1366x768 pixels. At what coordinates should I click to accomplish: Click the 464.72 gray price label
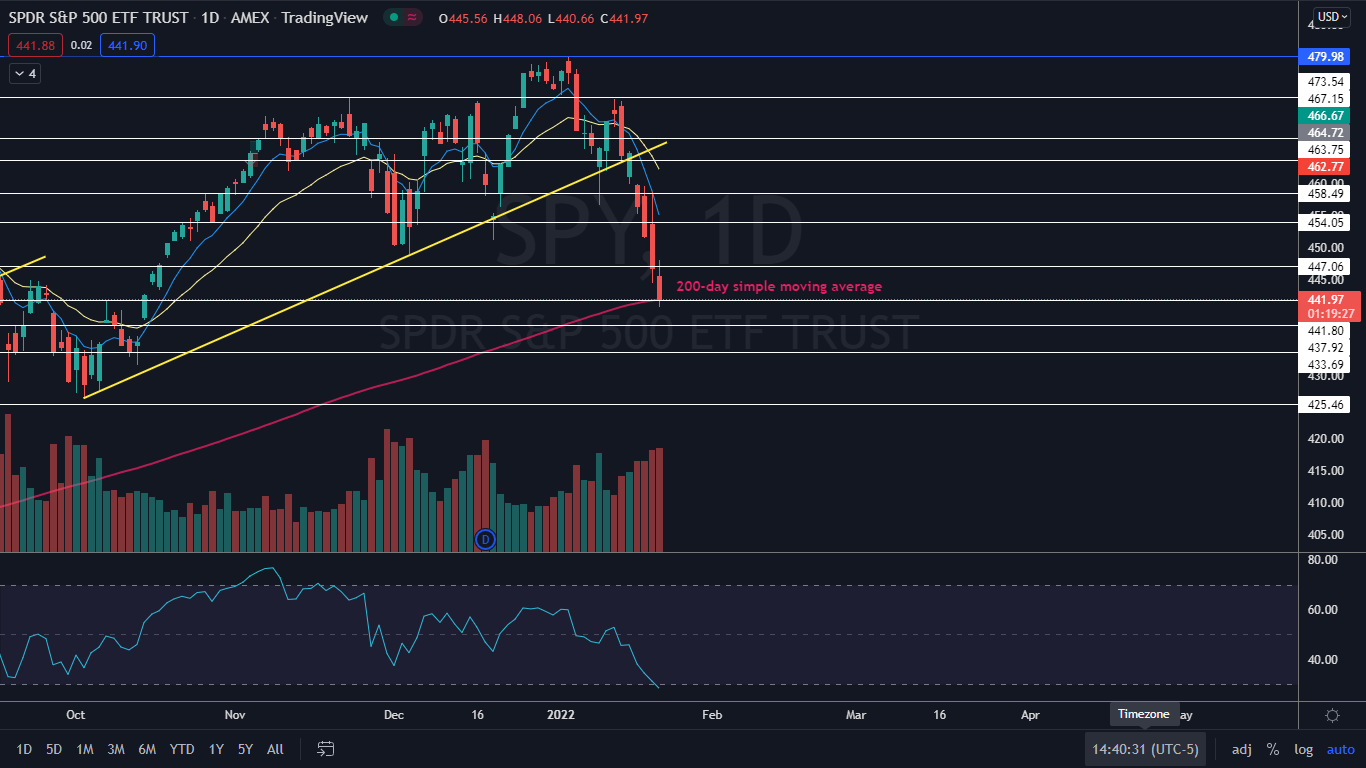1326,132
